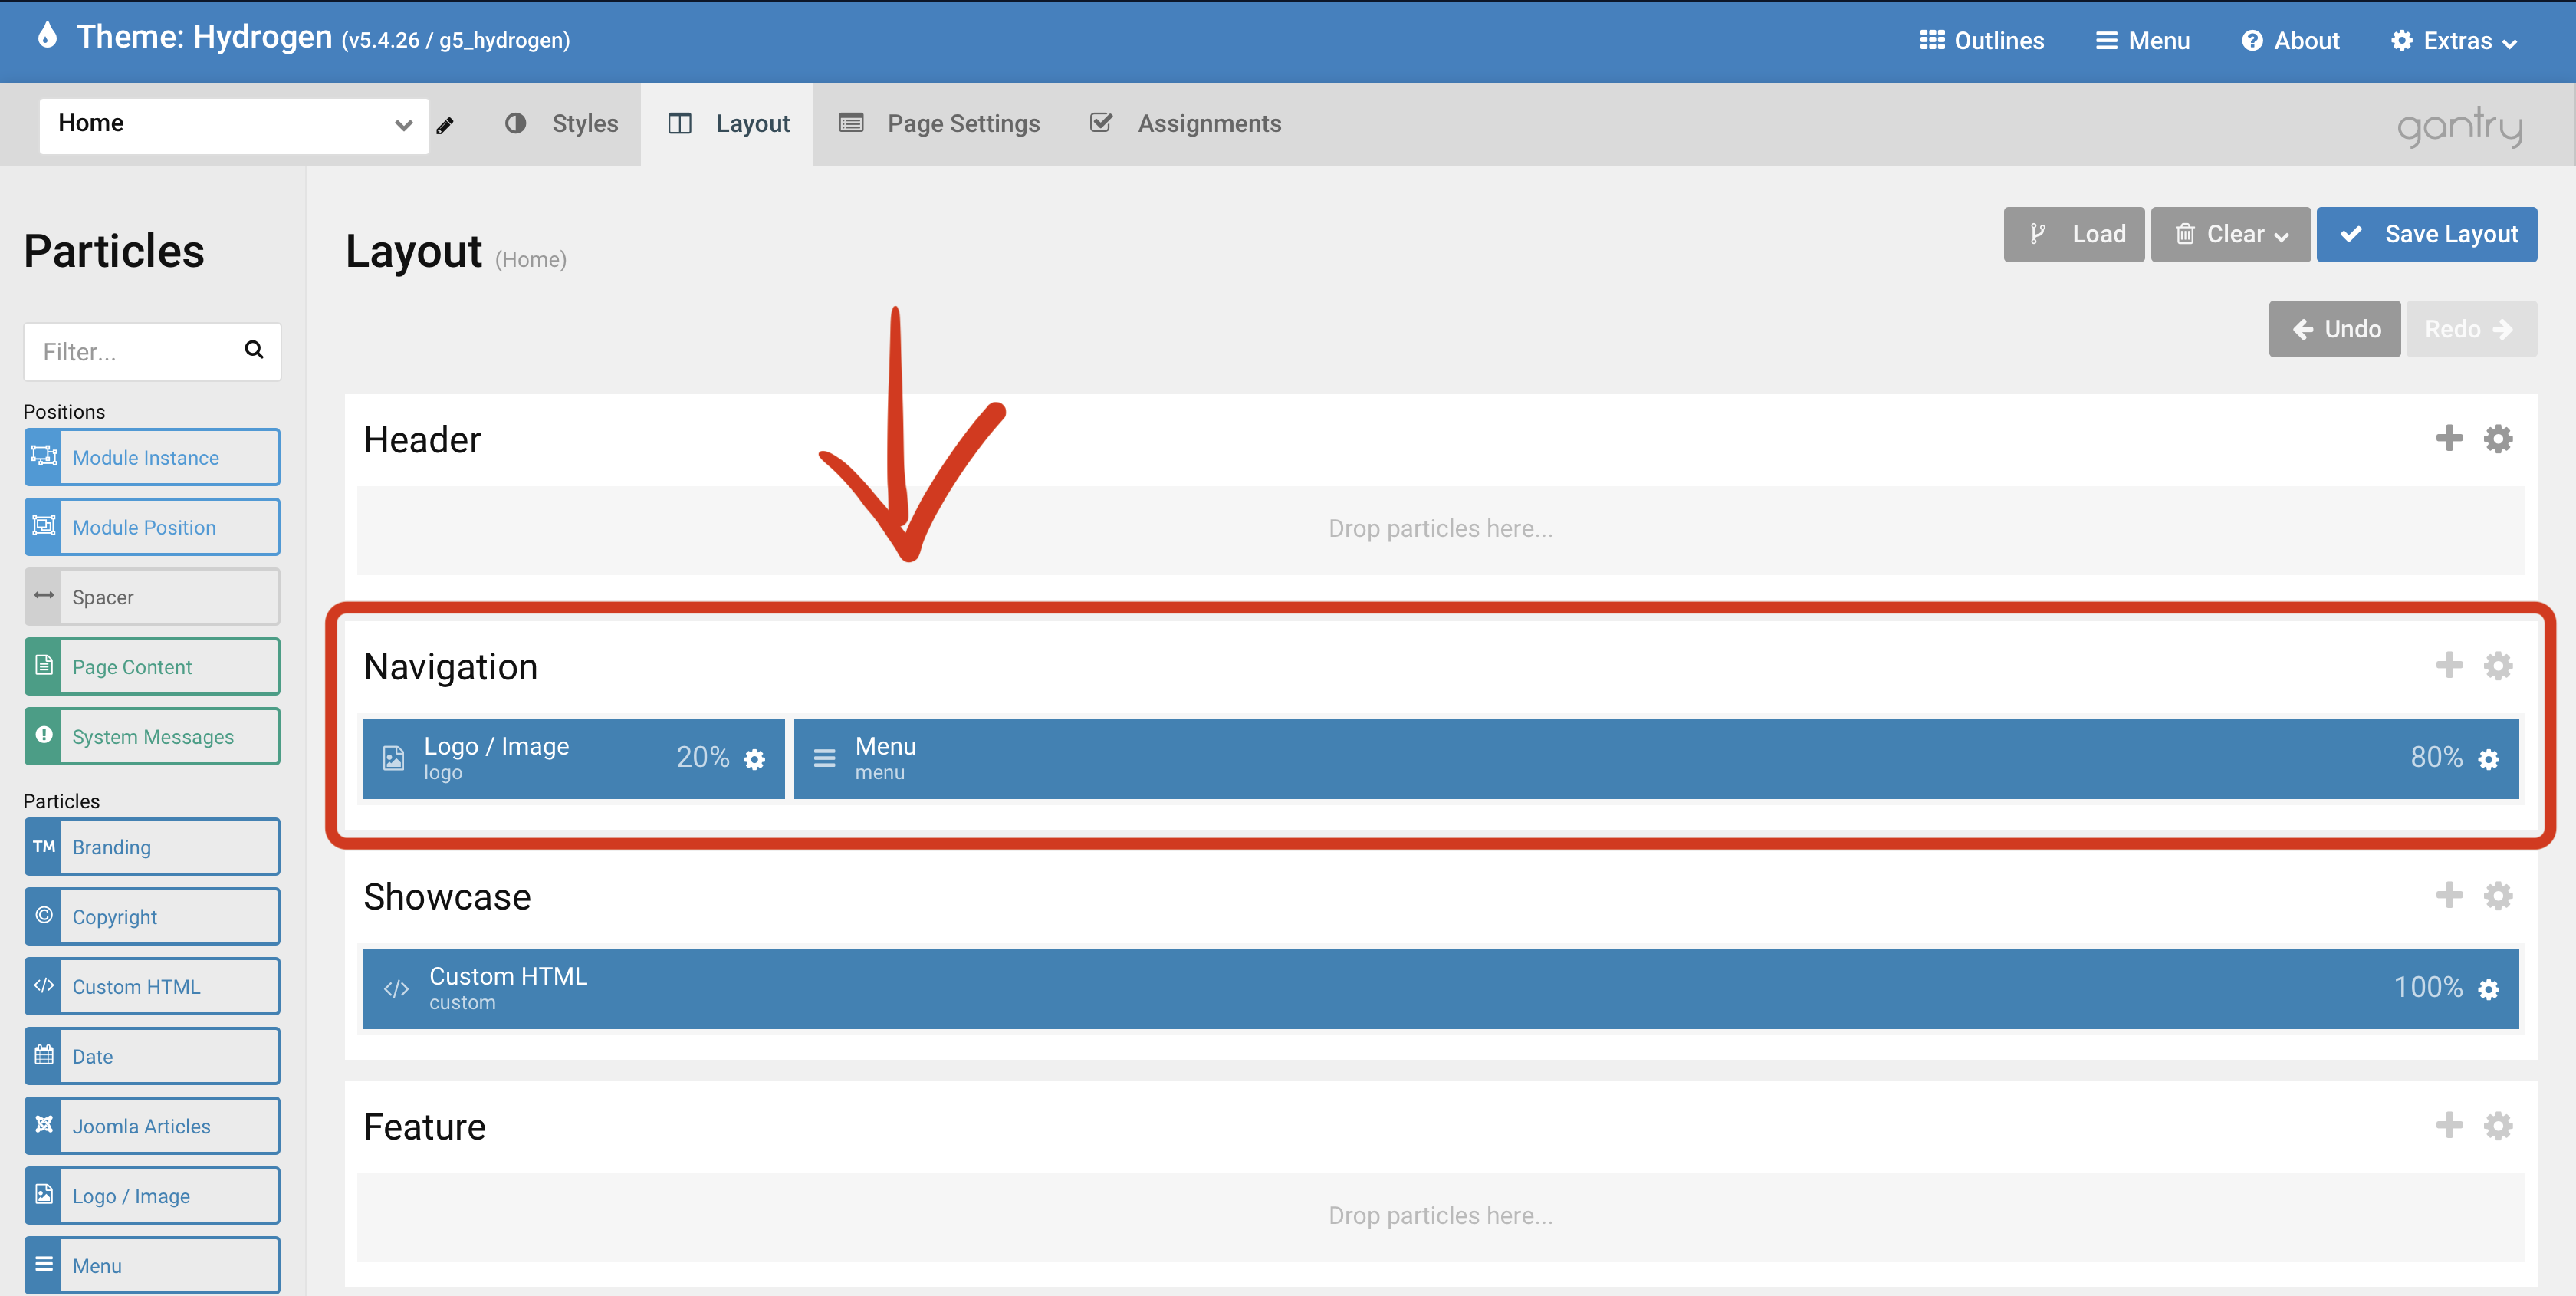
Task: Click the Navigation section title
Action: click(x=451, y=666)
